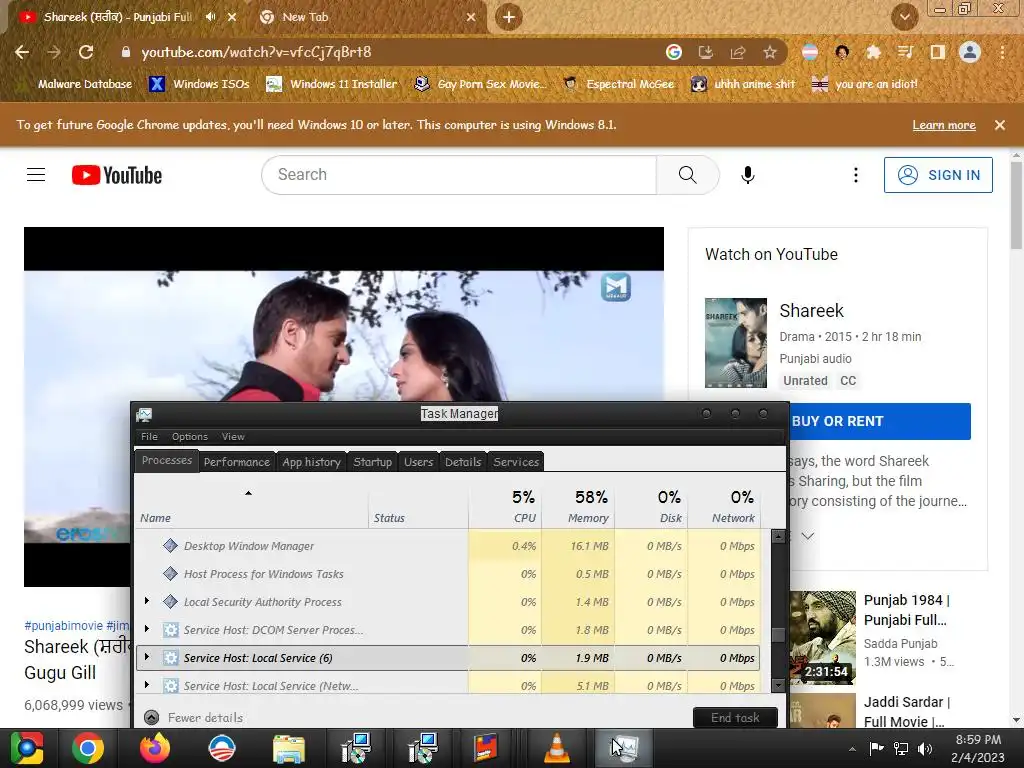The width and height of the screenshot is (1024, 768).
Task: Click the Google icon in address bar
Action: (x=674, y=52)
